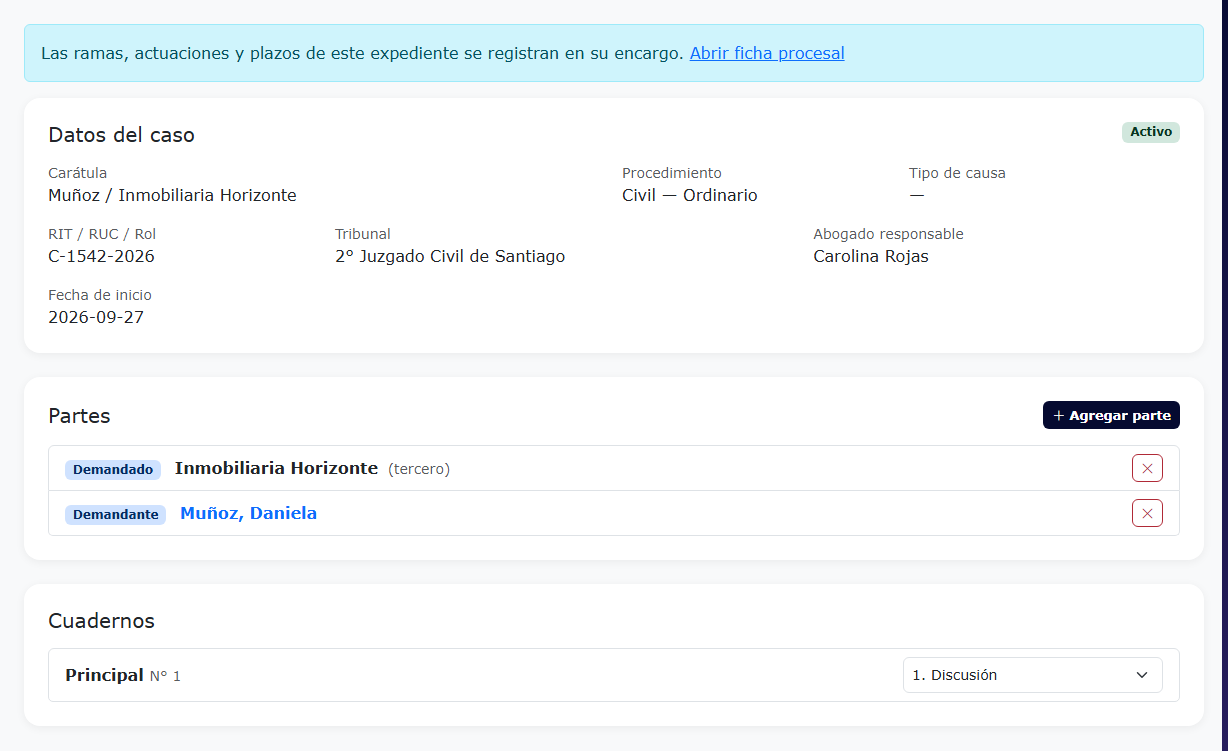Image resolution: width=1228 pixels, height=751 pixels.
Task: Expand the 1. Discusión stage dropdown
Action: point(1032,675)
